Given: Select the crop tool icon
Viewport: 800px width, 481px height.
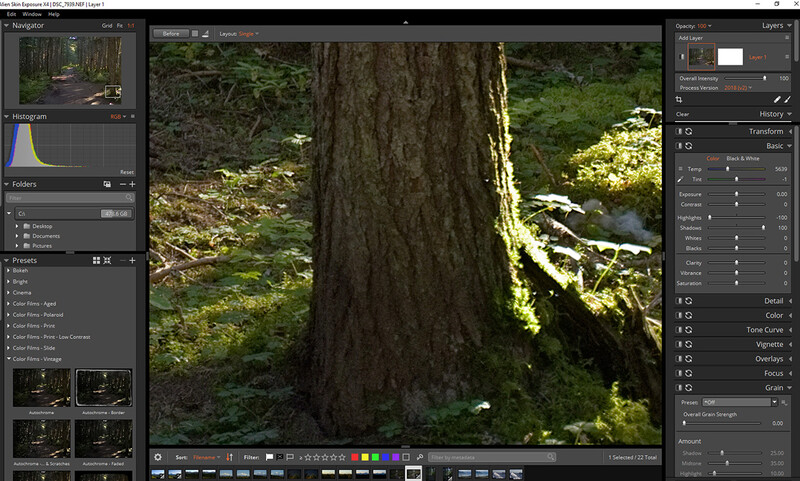Looking at the screenshot, I should click(679, 99).
